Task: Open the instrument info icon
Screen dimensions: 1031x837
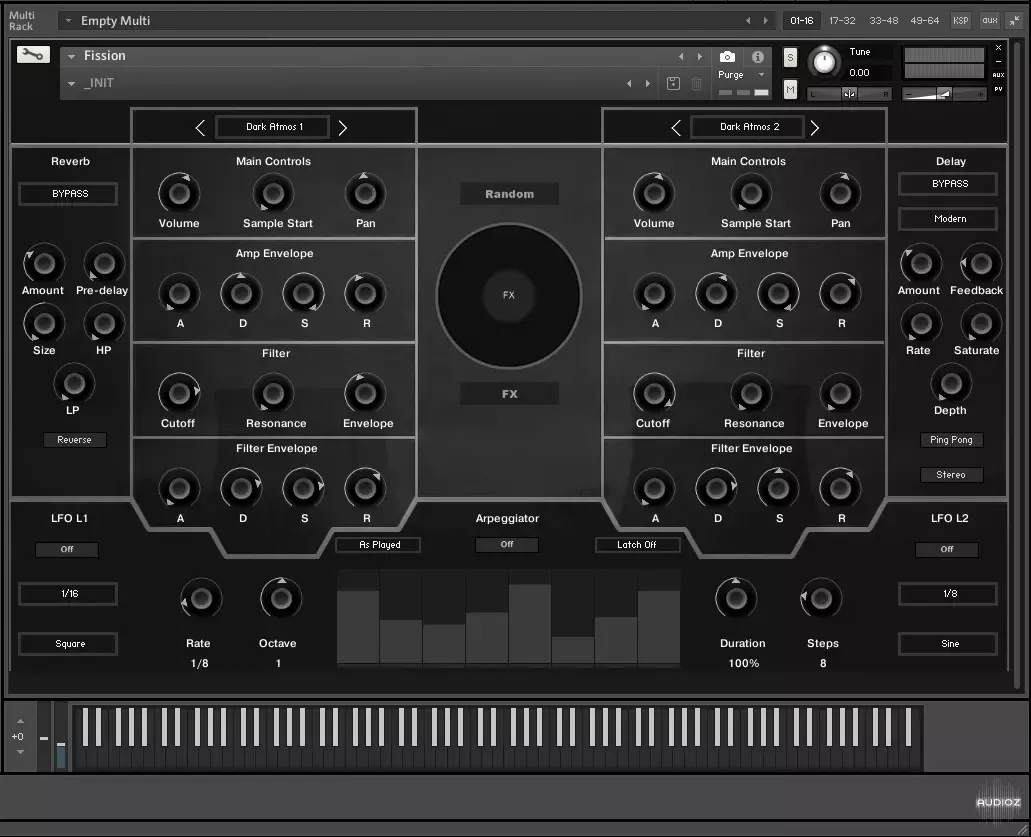Action: (x=757, y=57)
